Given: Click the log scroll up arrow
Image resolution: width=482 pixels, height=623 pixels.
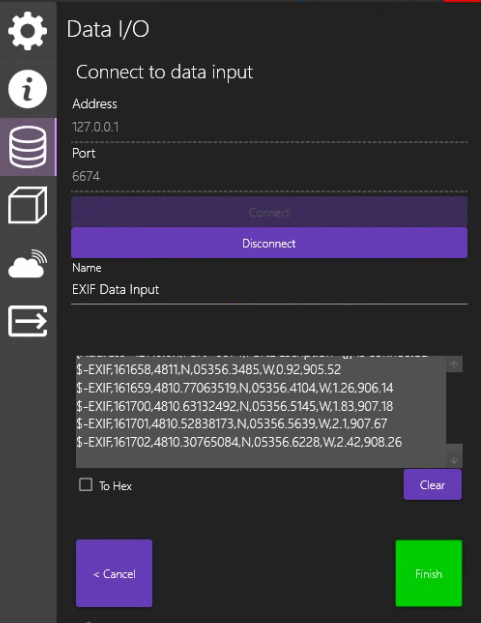Looking at the screenshot, I should pyautogui.click(x=454, y=364).
